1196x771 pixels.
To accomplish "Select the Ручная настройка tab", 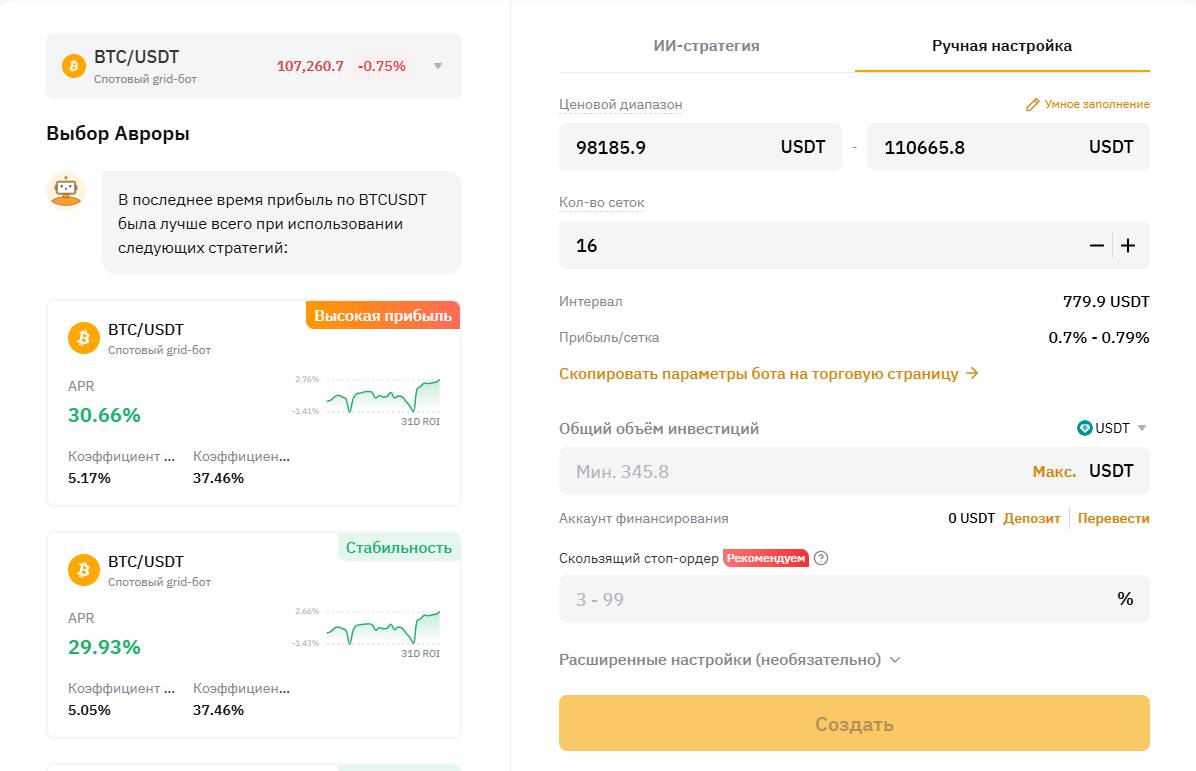I will [x=1001, y=46].
